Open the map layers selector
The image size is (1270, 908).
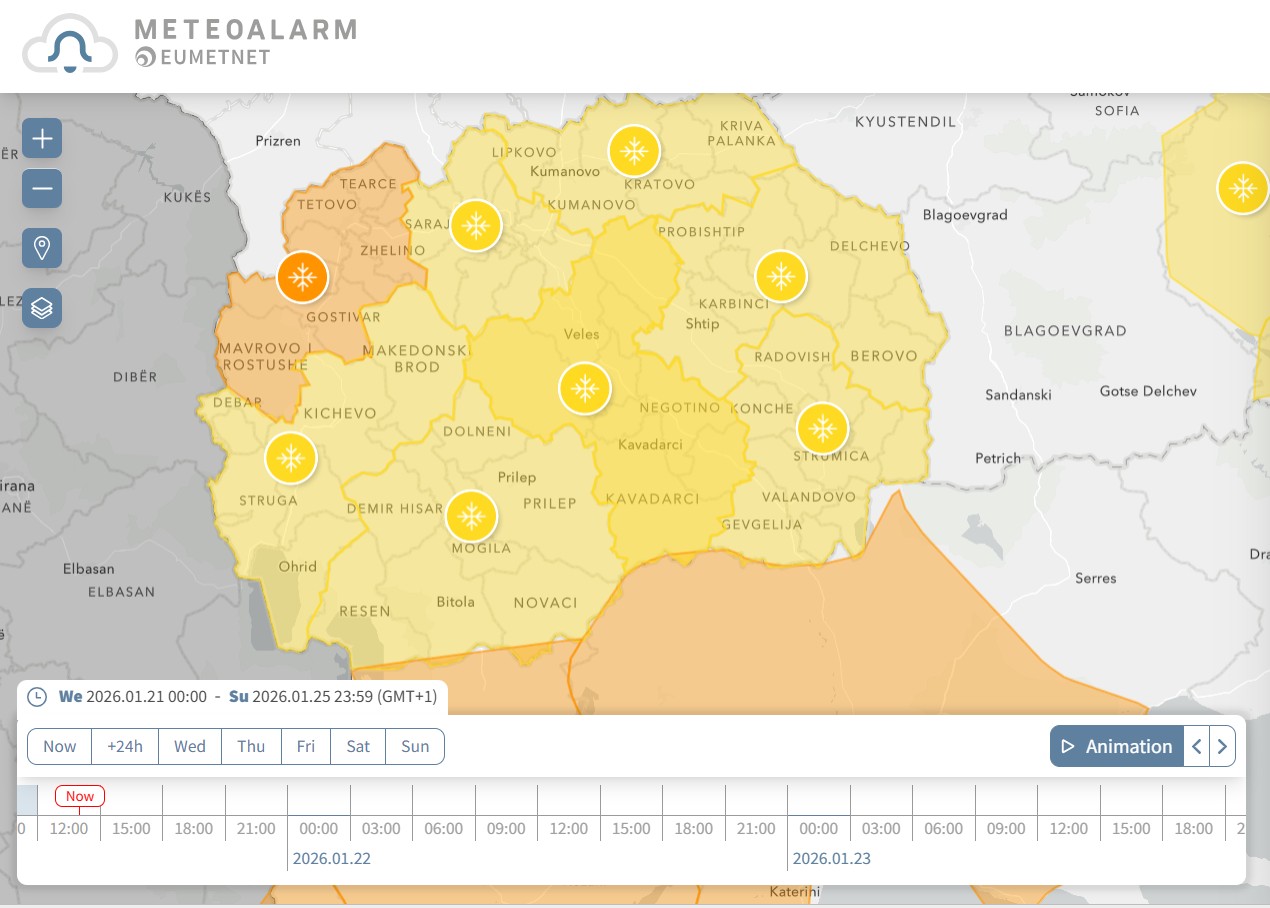point(42,308)
